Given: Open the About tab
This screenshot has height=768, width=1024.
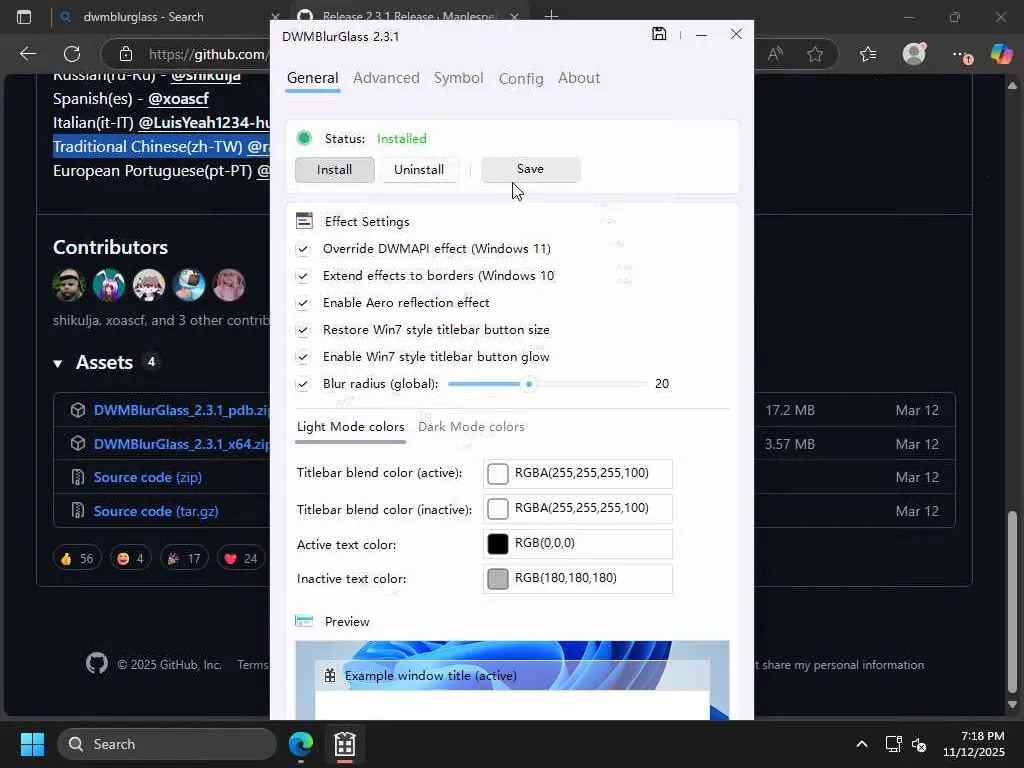Looking at the screenshot, I should point(579,78).
